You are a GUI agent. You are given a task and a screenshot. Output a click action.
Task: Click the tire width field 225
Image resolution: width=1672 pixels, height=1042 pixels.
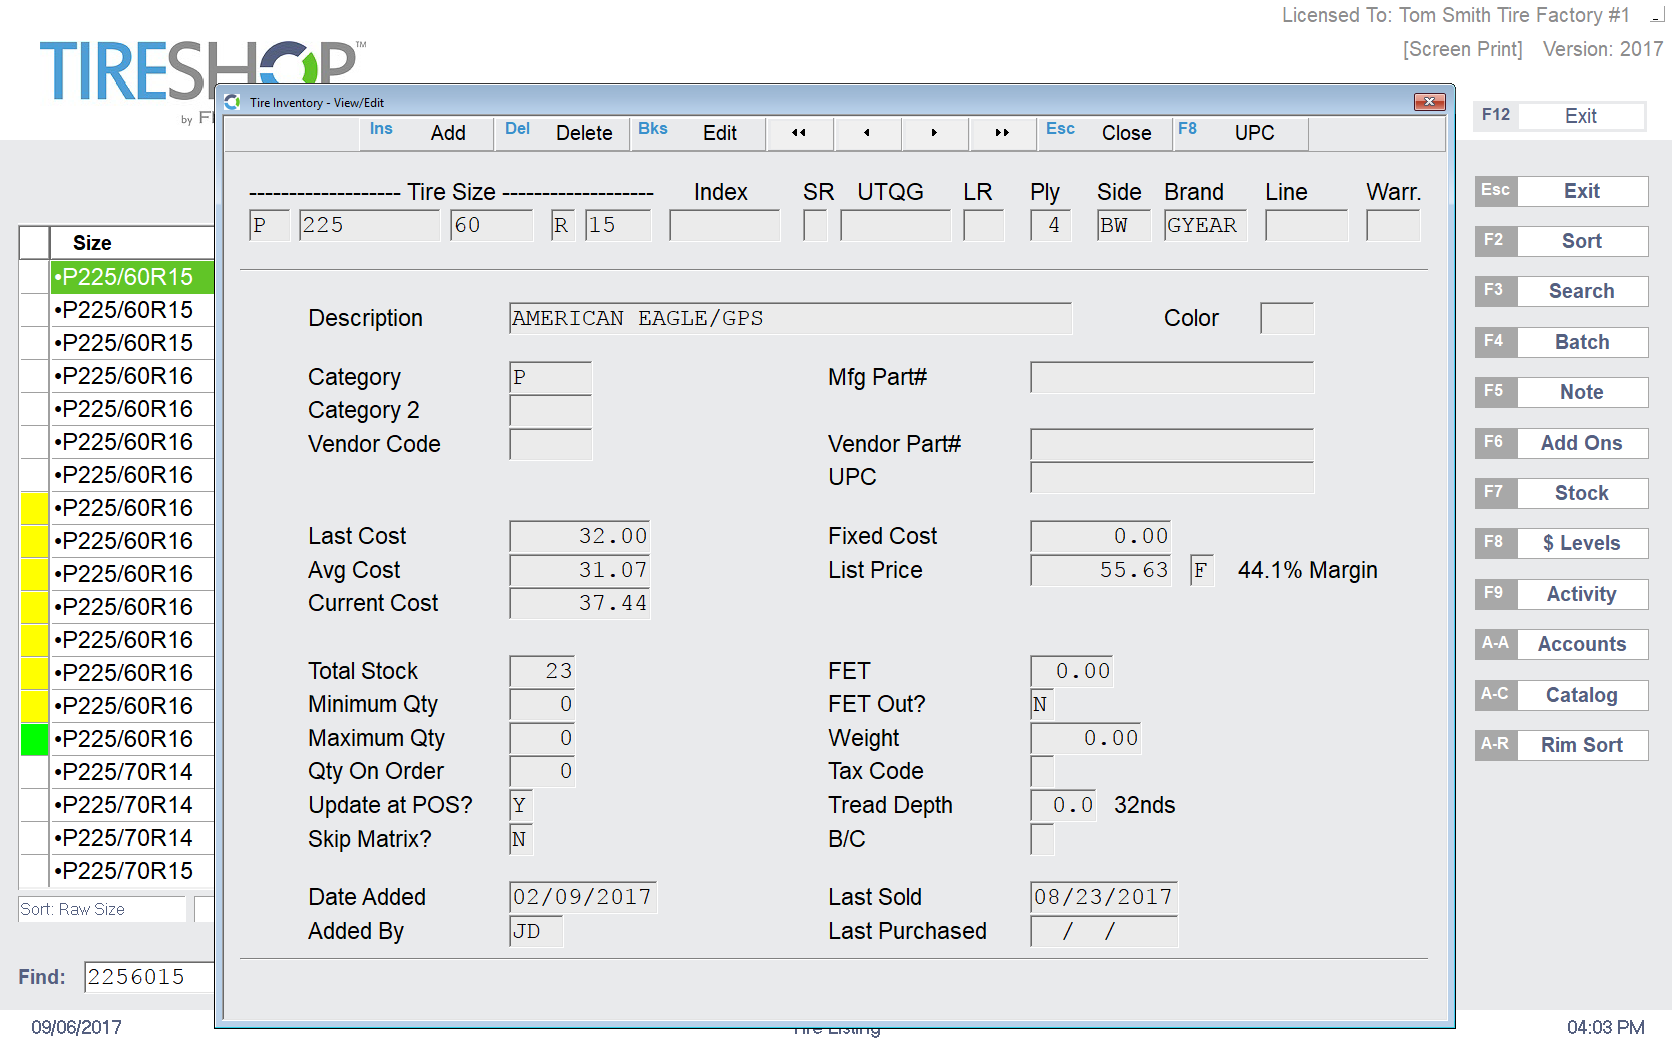[x=370, y=225]
